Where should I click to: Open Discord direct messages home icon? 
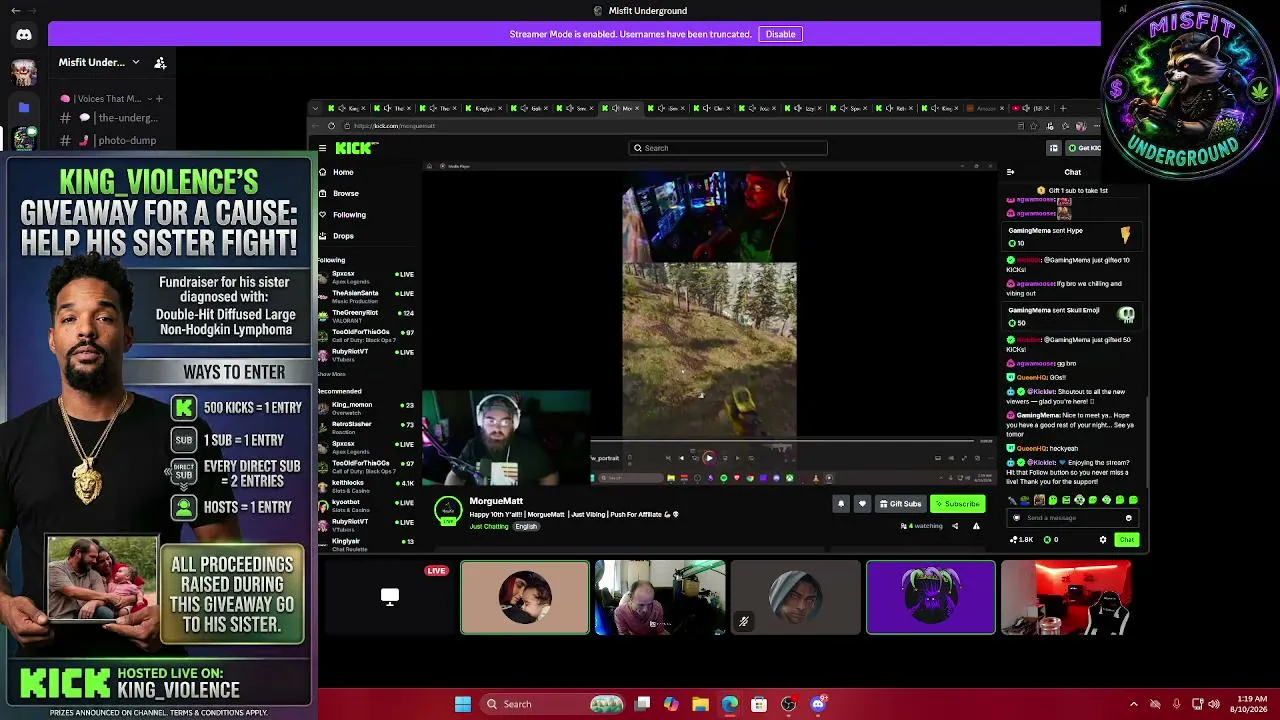(24, 35)
